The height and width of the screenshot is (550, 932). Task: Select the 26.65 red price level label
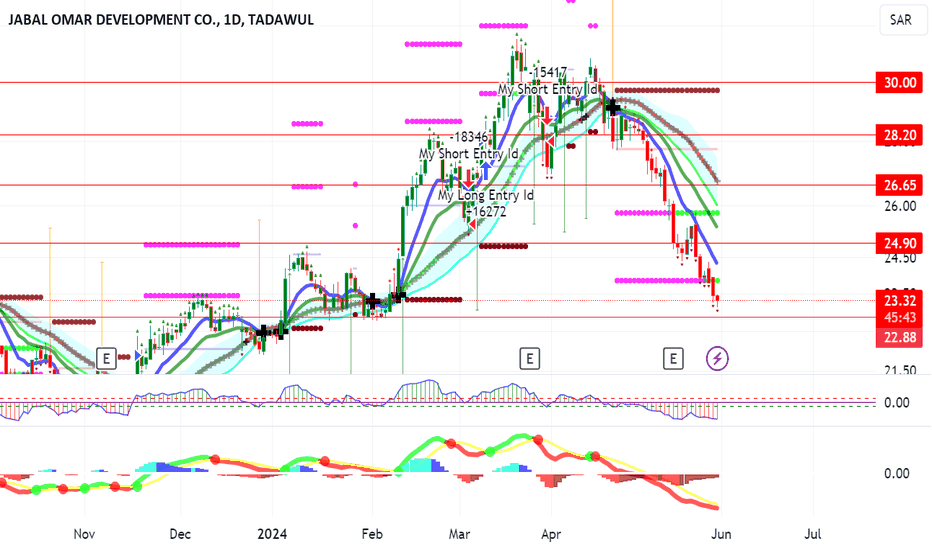point(900,185)
